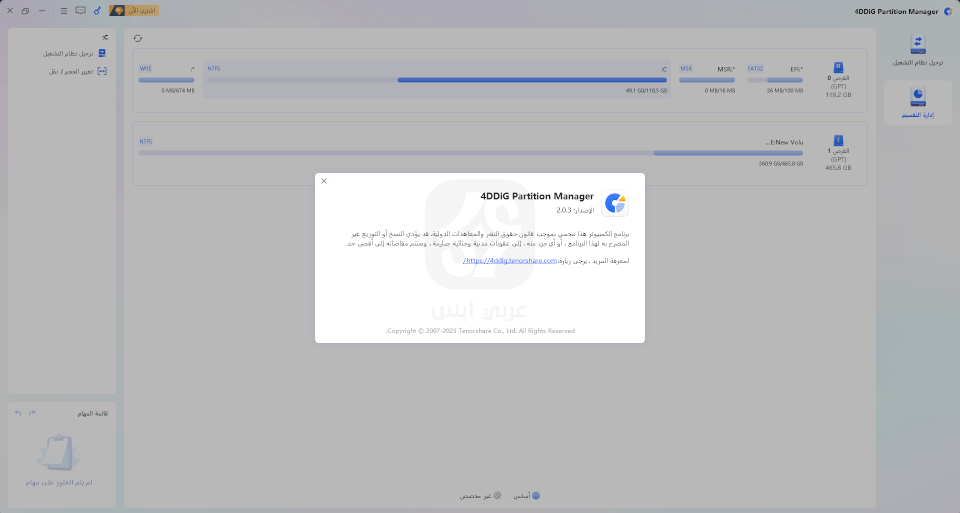
Task: Click the MSR file system tag
Action: 686,69
